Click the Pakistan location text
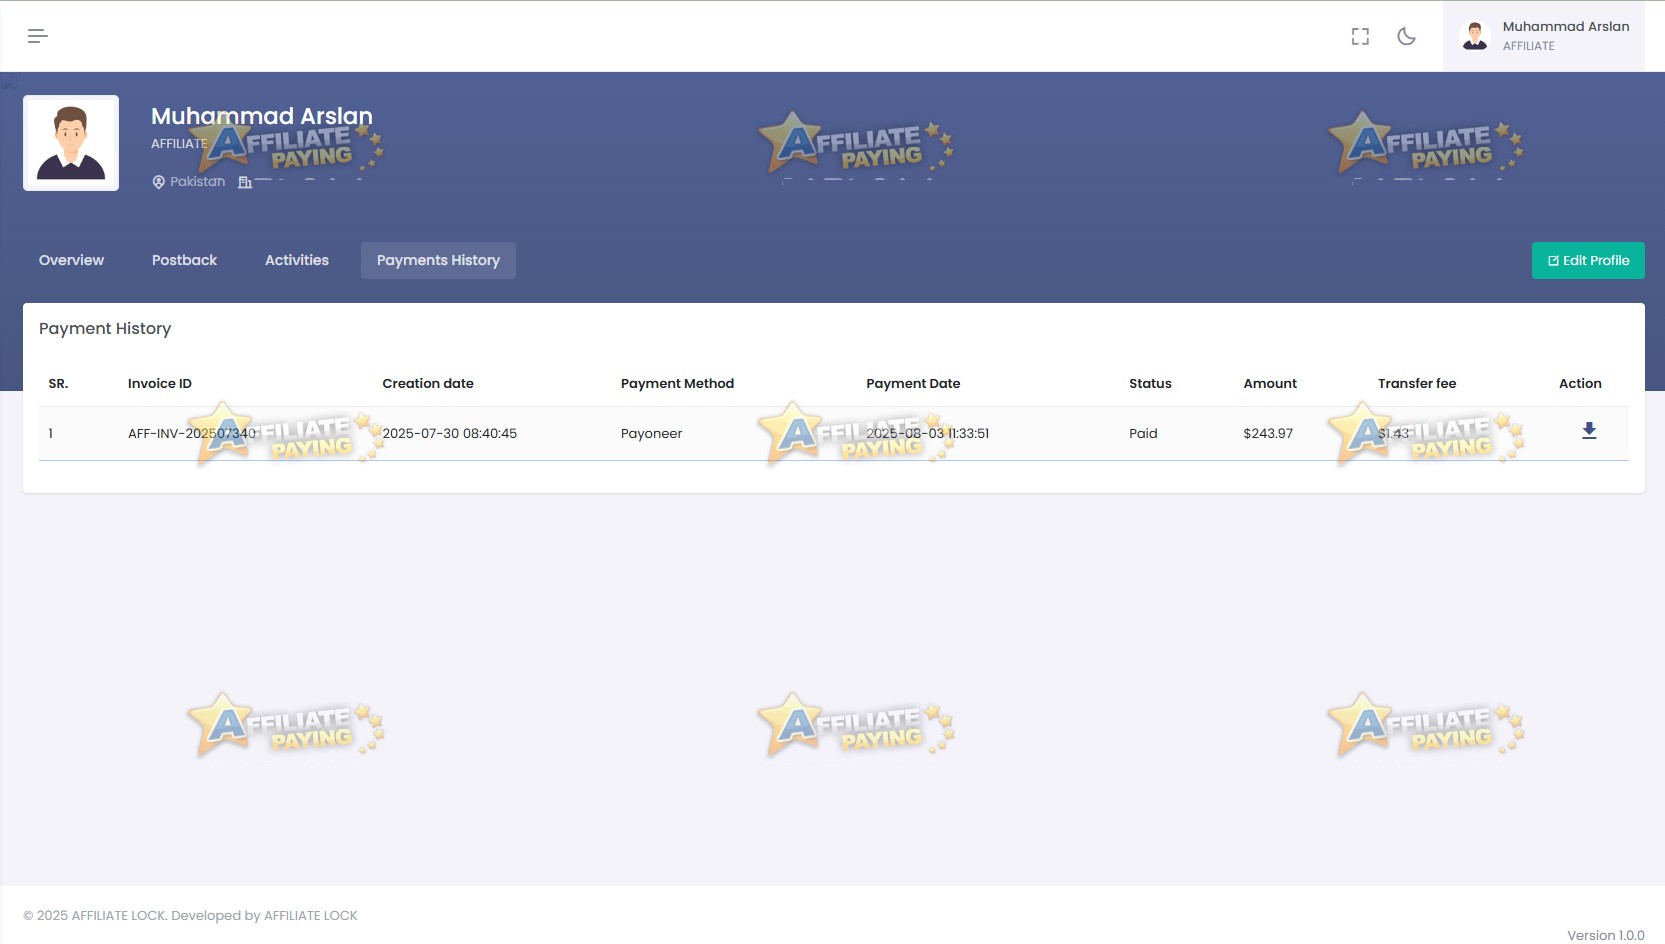The width and height of the screenshot is (1665, 944). click(197, 182)
